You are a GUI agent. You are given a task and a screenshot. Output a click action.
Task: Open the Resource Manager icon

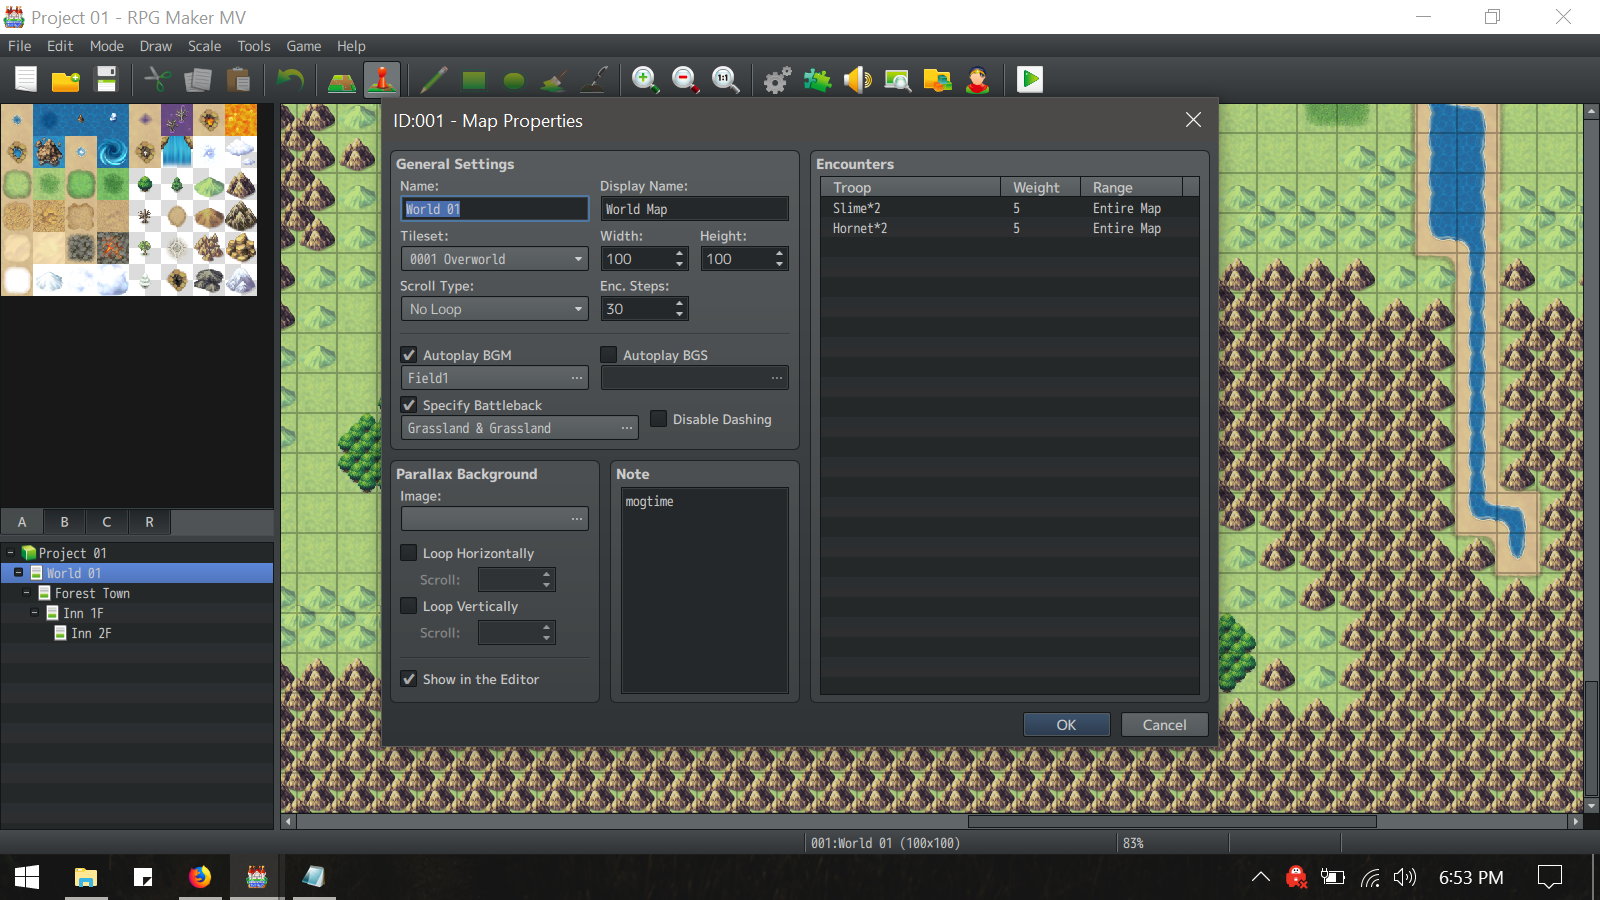point(938,80)
